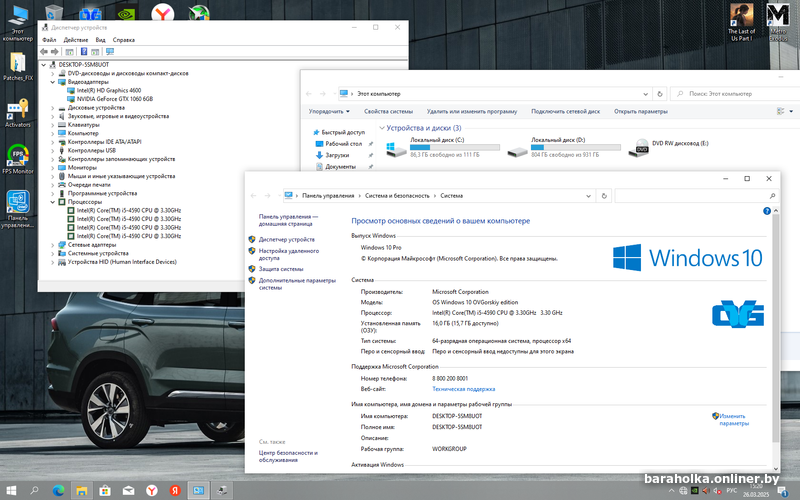Click Загрузки in Explorer quick access
The width and height of the screenshot is (800, 500).
[x=337, y=155]
